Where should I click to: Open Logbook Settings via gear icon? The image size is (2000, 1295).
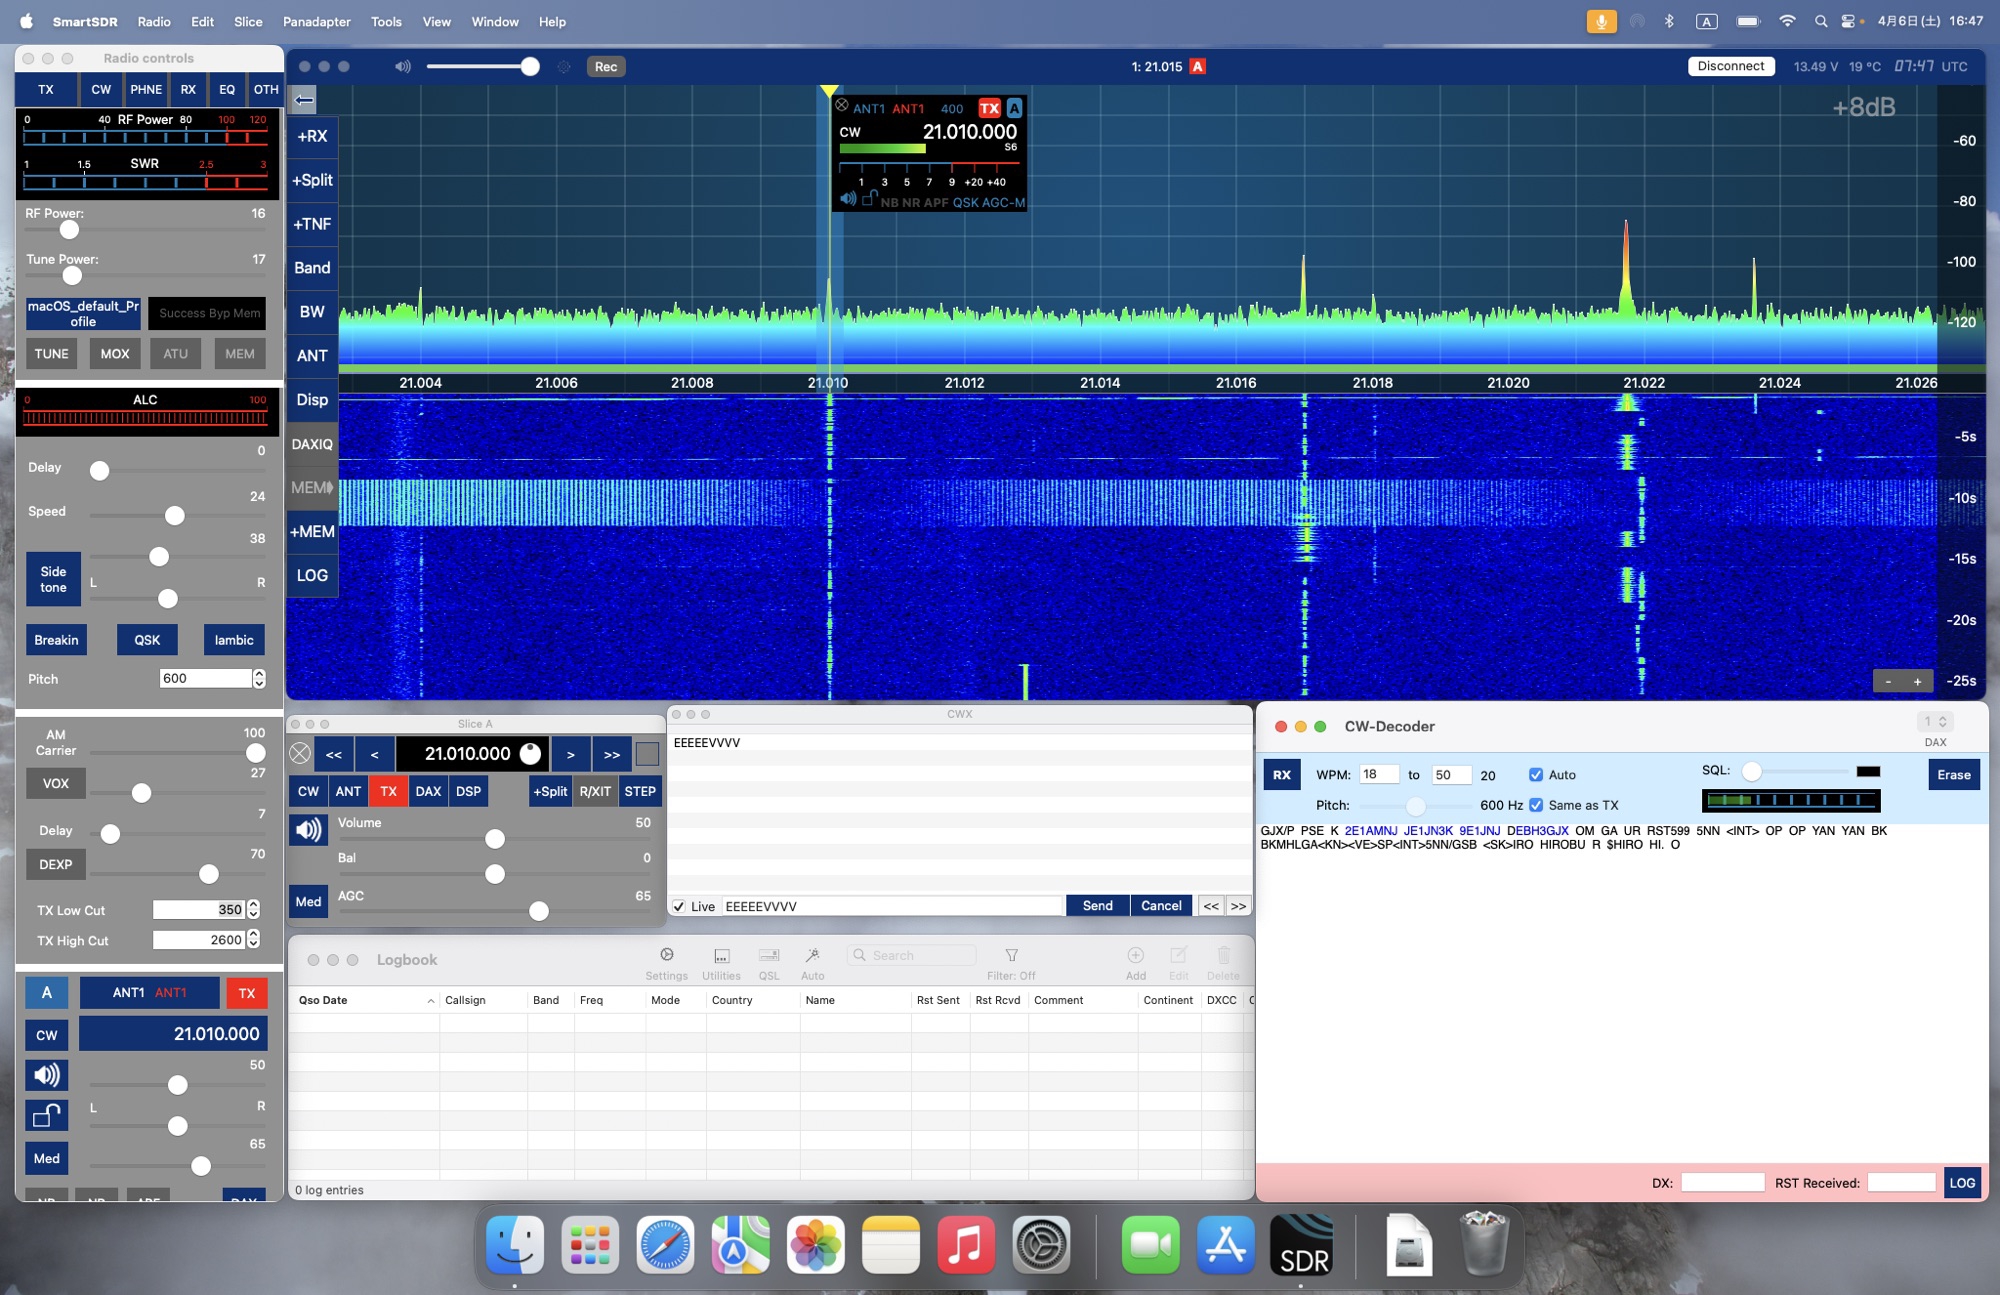(666, 956)
